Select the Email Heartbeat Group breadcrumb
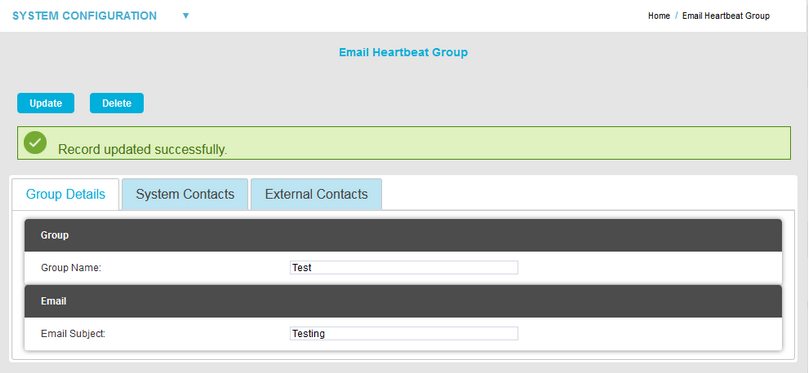 [726, 16]
